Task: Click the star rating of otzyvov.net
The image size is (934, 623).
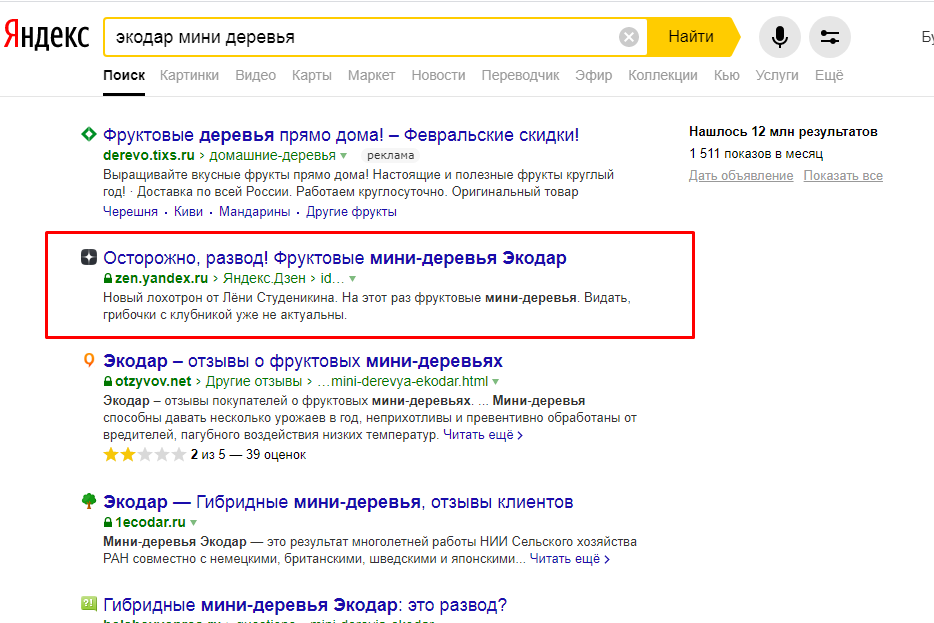Action: [x=145, y=455]
